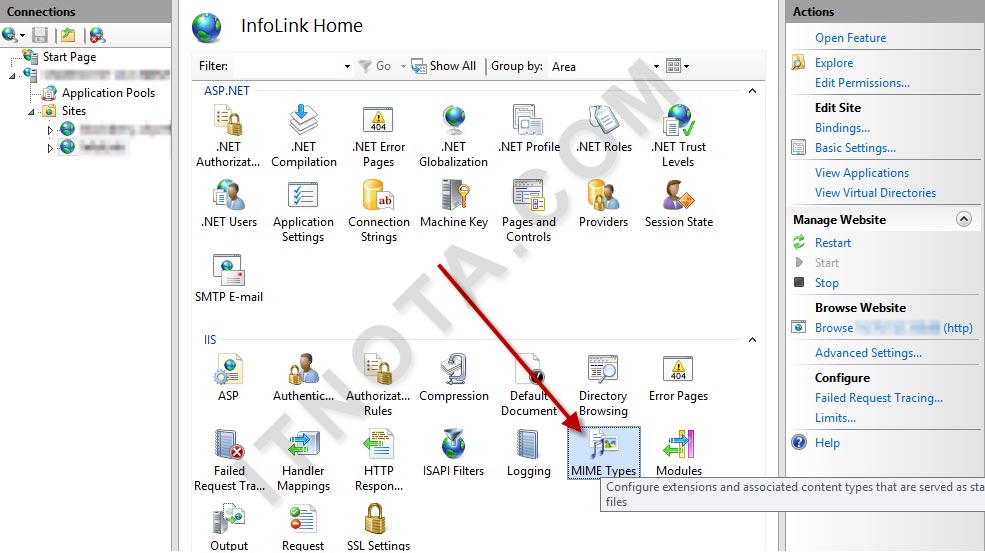Screen dimensions: 985x553
Task: Click the delete connection icon in Connections toolbar
Action: click(x=97, y=35)
